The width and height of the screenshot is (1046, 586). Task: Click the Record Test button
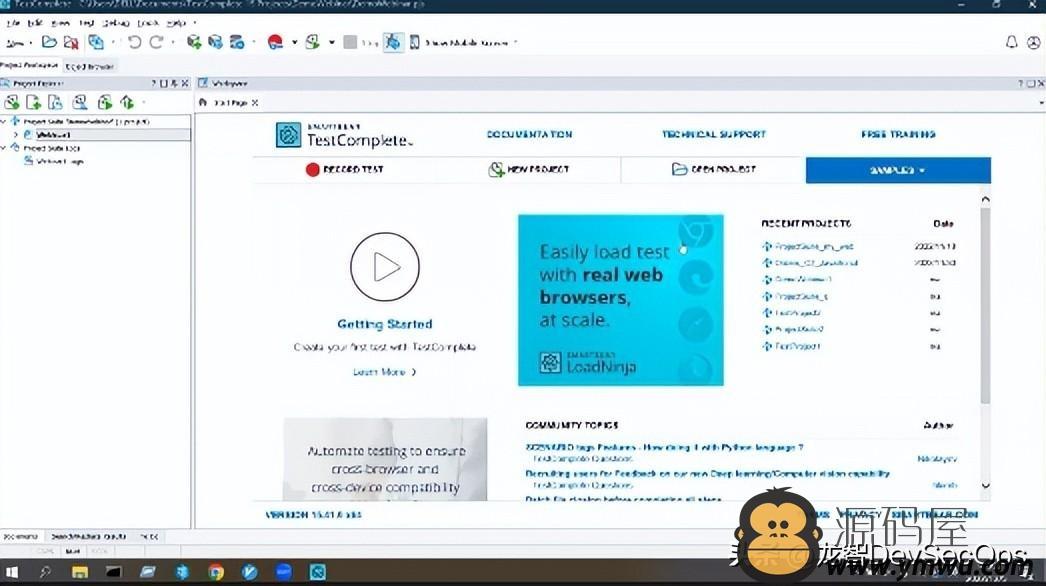pyautogui.click(x=344, y=170)
